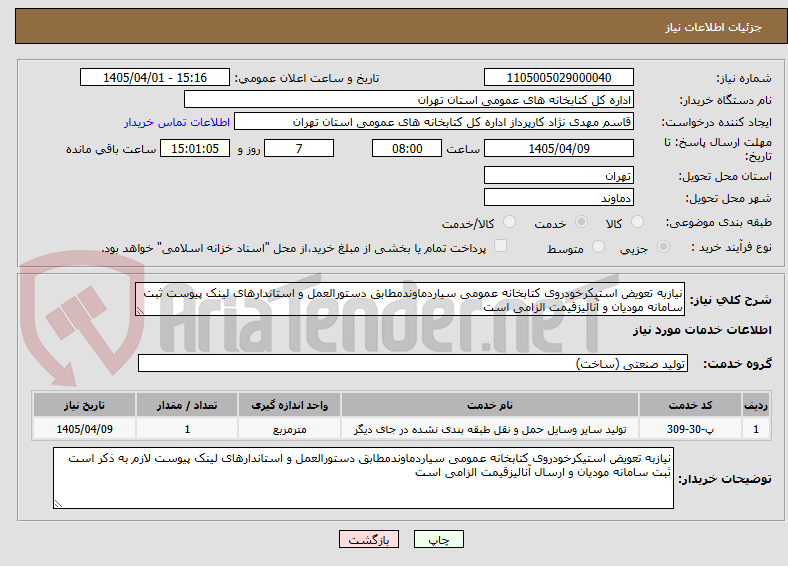
Task: Click the چاپ print button
Action: tap(439, 539)
